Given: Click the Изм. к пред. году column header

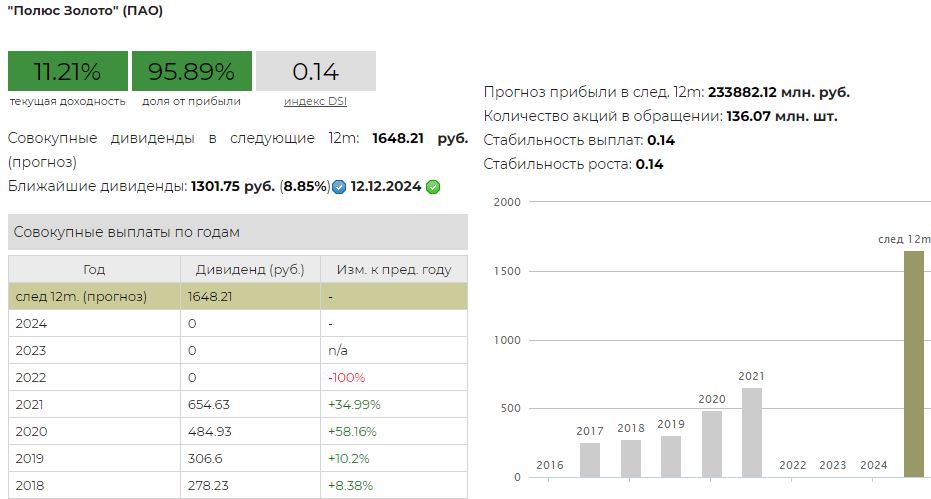Looking at the screenshot, I should [394, 270].
